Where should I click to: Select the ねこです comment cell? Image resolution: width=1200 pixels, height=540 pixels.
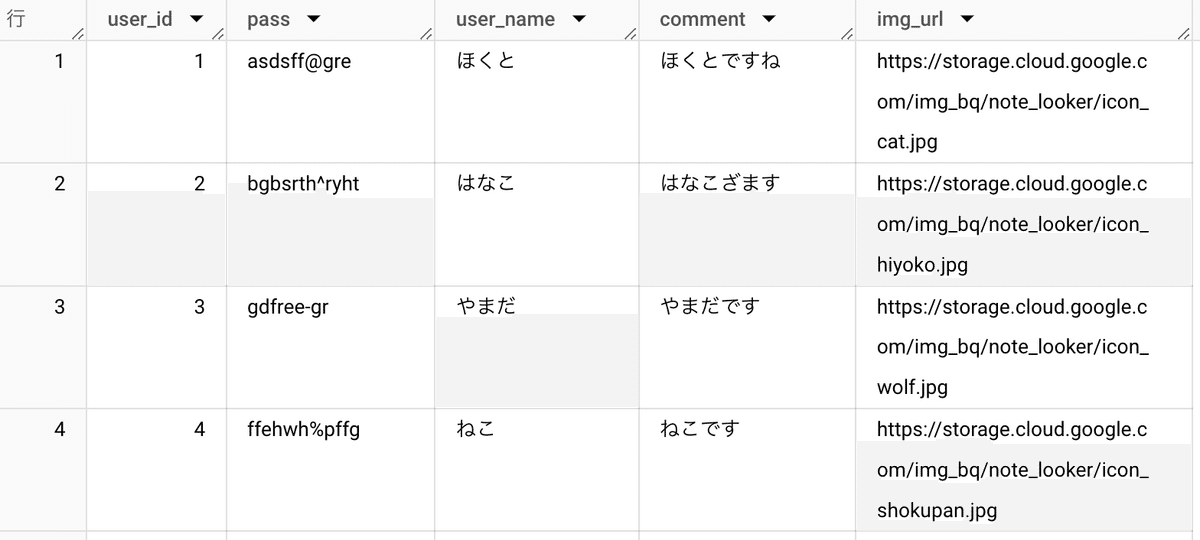pos(747,470)
